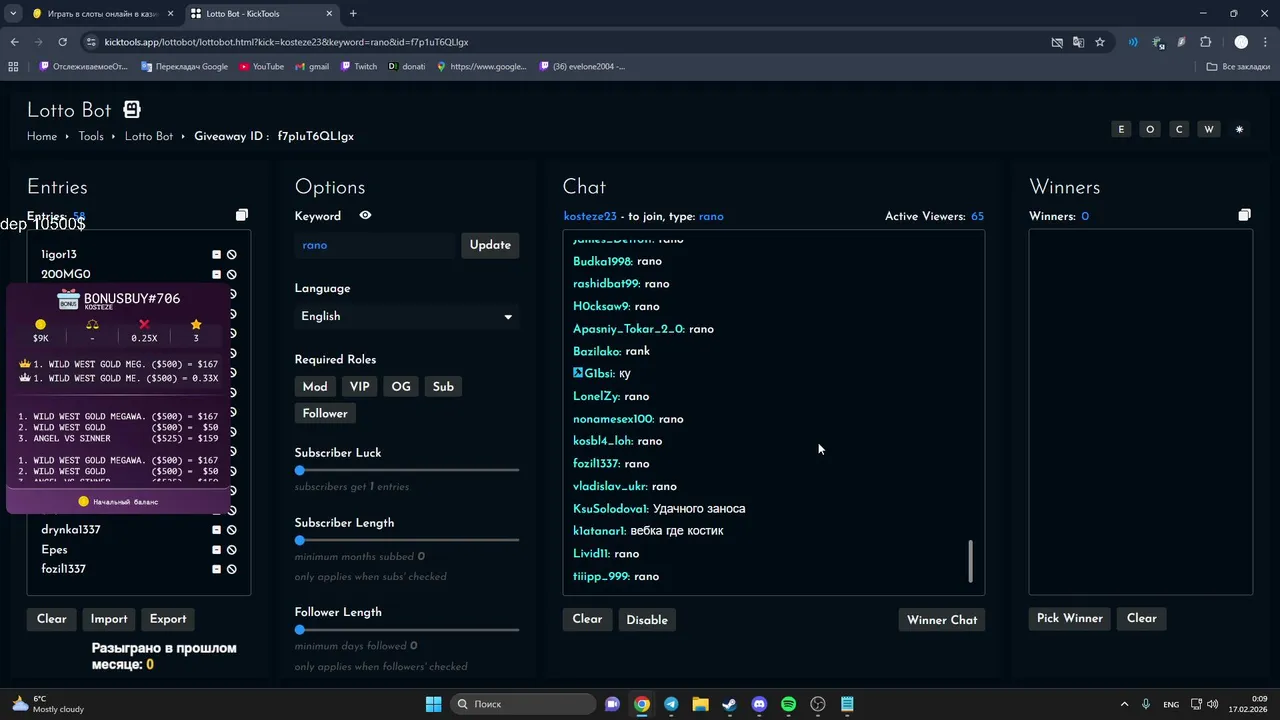
Task: Toggle Chat panel with C button
Action: click(x=1180, y=130)
